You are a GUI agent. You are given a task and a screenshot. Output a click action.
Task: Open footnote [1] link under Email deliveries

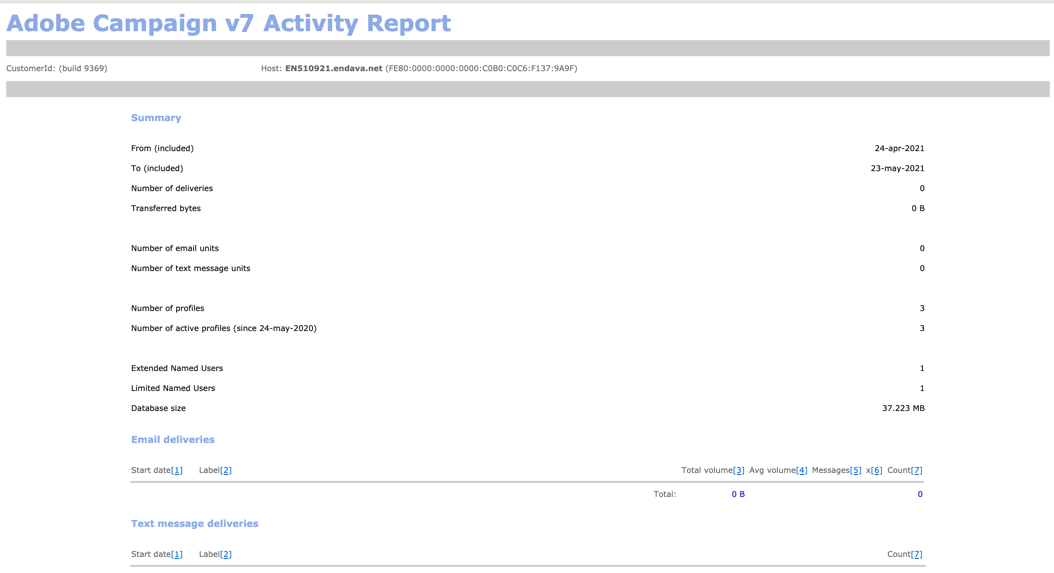pos(177,471)
